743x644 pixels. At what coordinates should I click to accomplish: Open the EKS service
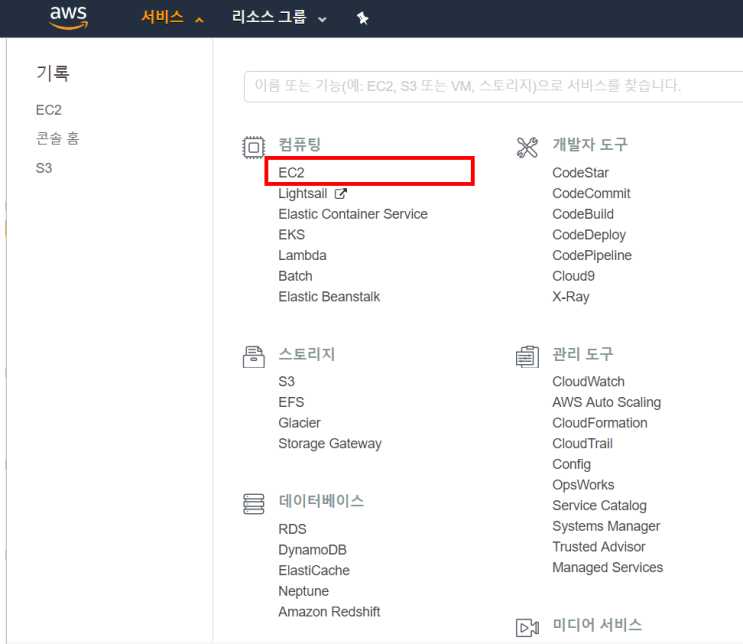coord(291,235)
